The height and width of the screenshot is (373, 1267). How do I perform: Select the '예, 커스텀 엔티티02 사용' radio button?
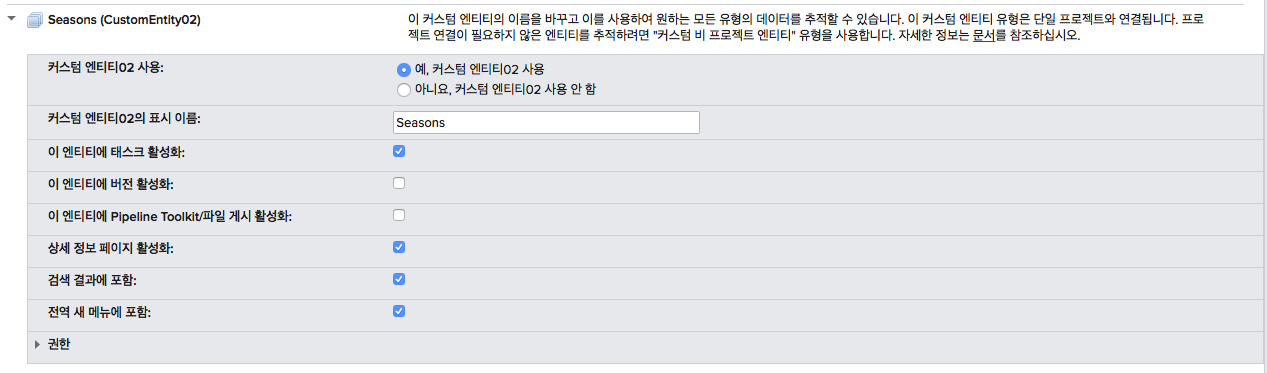(403, 69)
